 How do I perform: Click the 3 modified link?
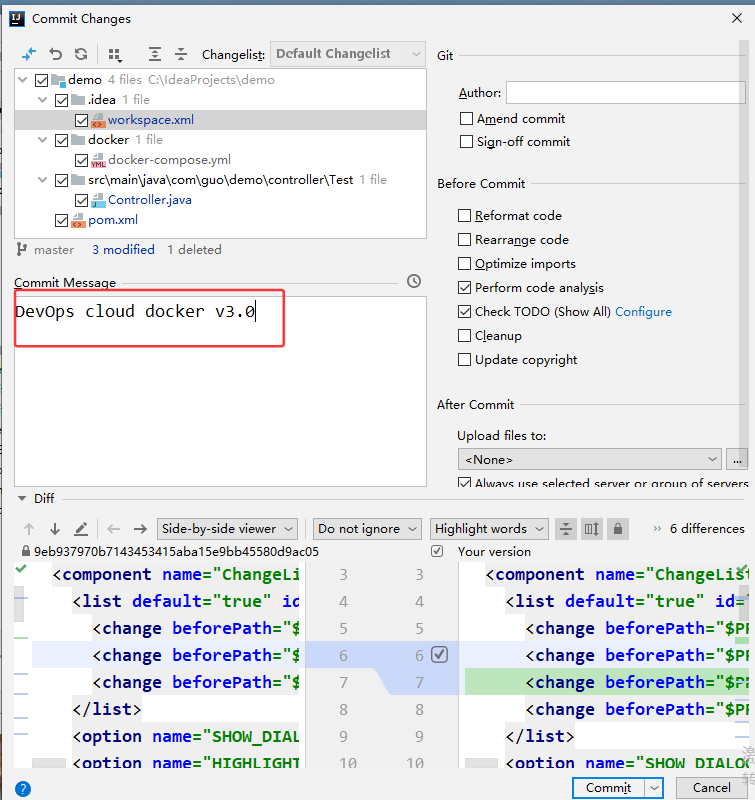coord(123,249)
